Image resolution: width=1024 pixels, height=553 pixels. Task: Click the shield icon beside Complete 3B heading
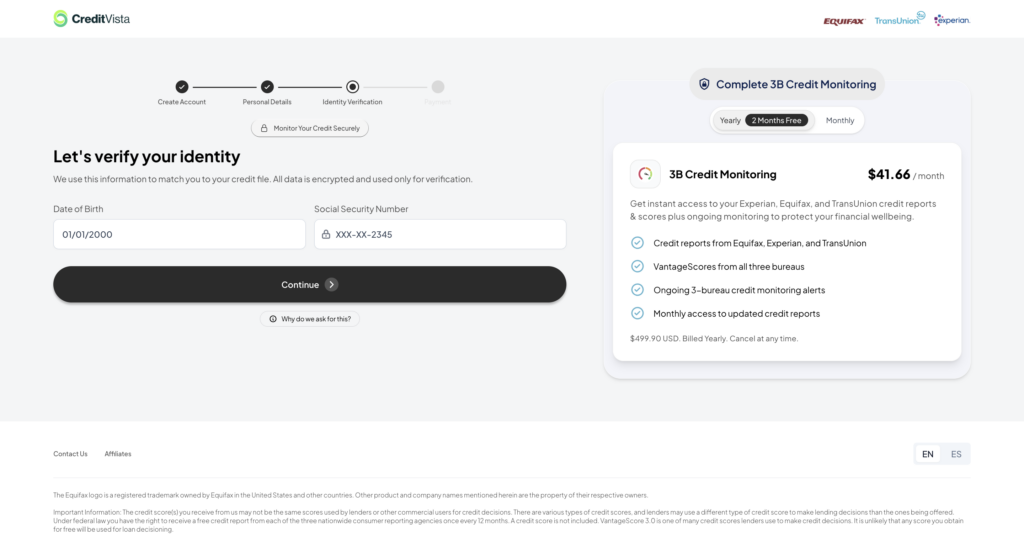[704, 84]
